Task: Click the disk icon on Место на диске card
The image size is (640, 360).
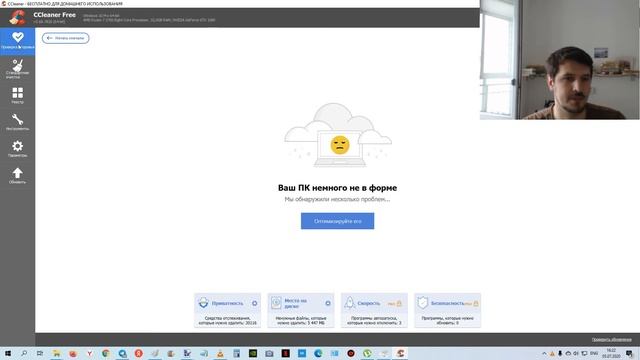Action: [x=276, y=303]
